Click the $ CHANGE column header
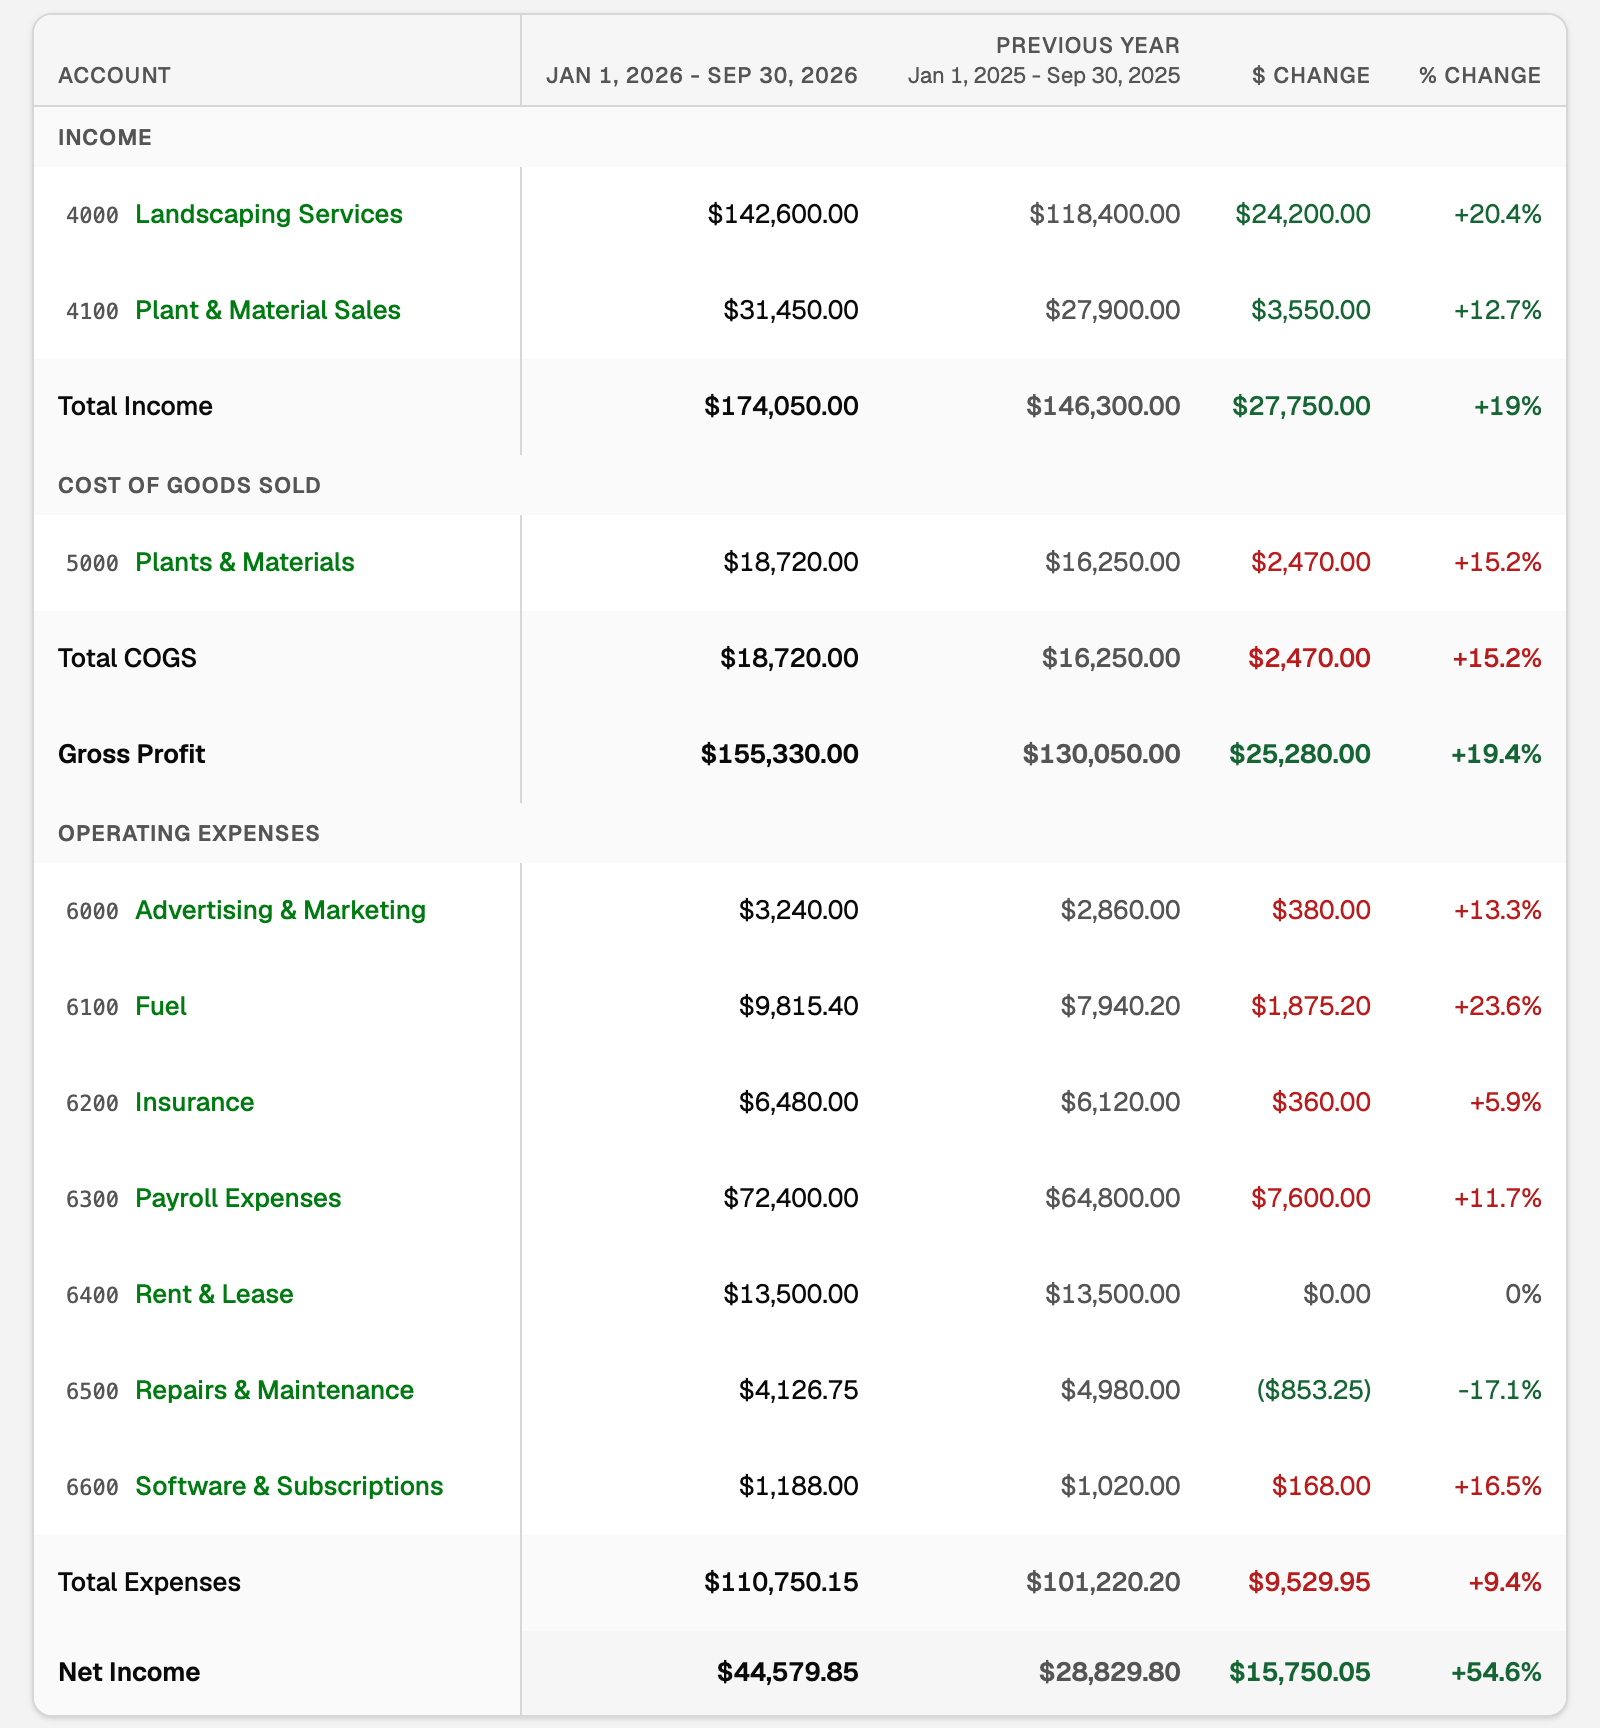The height and width of the screenshot is (1728, 1600). pyautogui.click(x=1311, y=76)
